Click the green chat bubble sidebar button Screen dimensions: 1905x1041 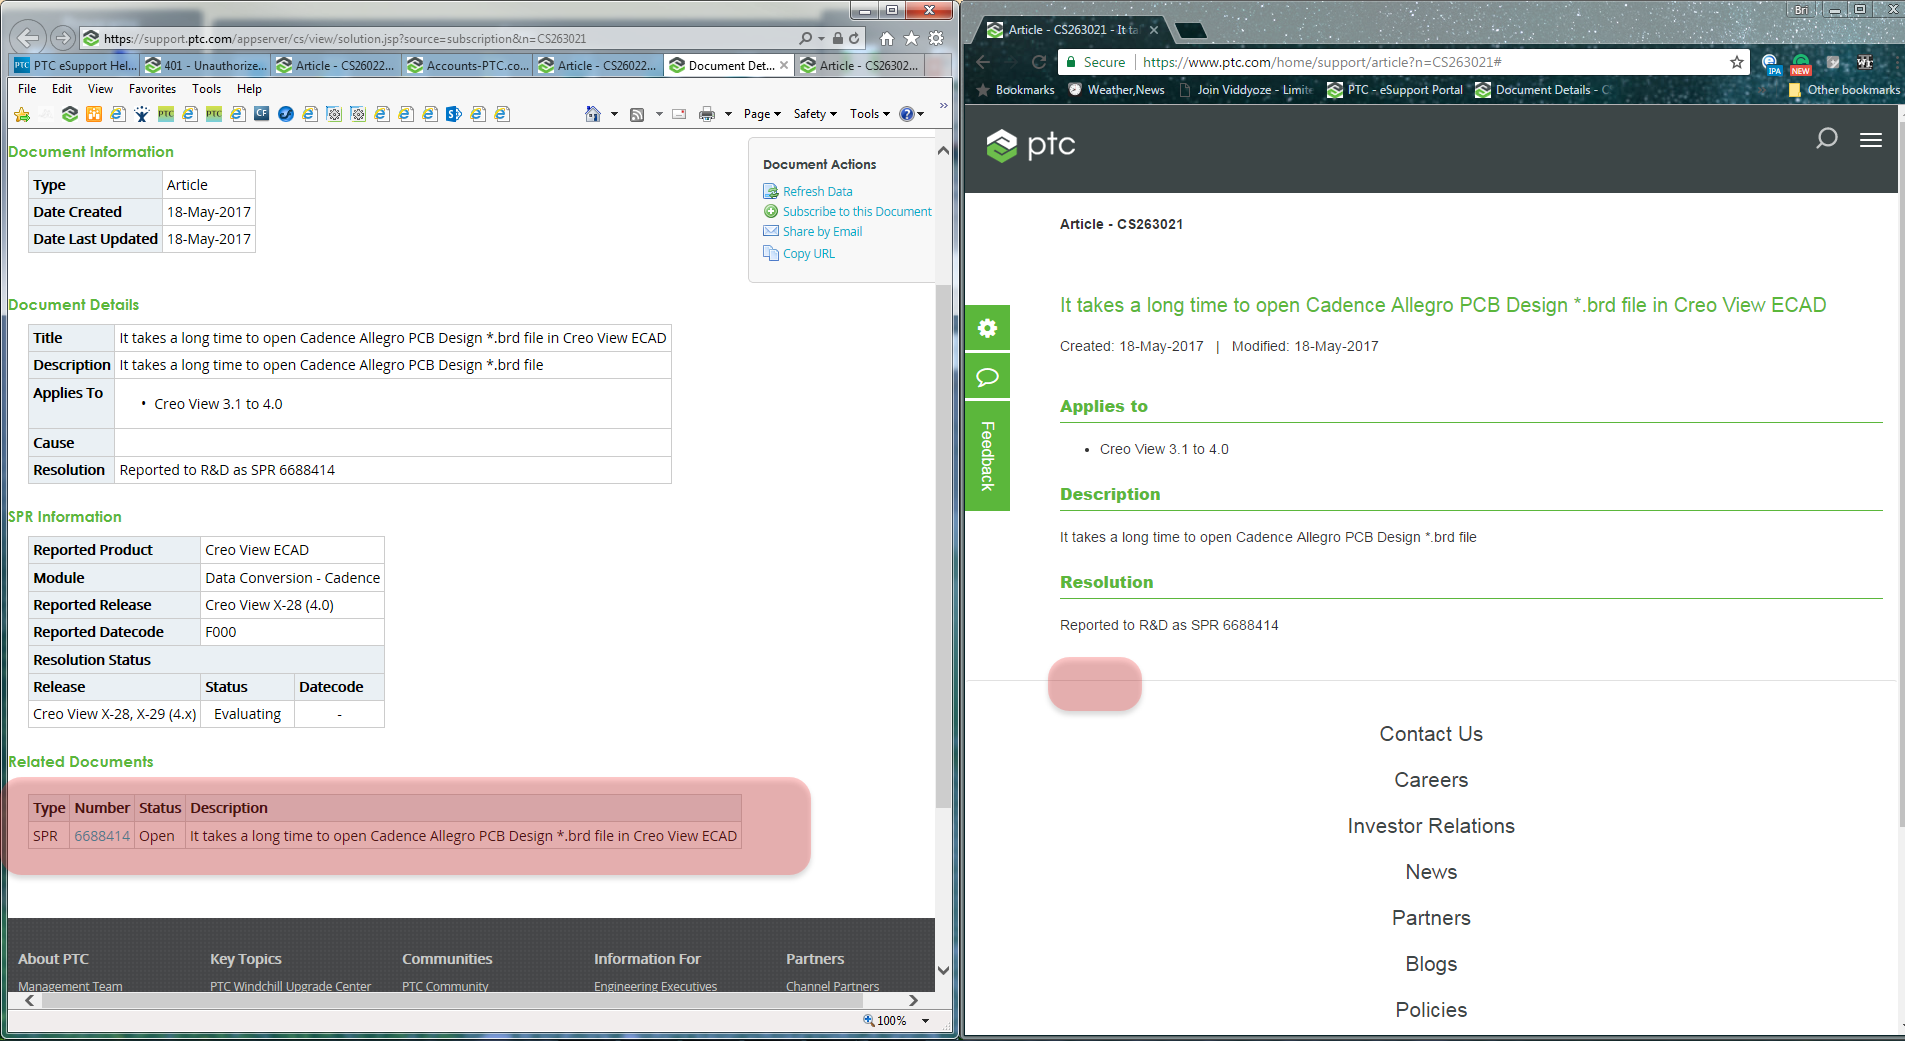[x=987, y=377]
